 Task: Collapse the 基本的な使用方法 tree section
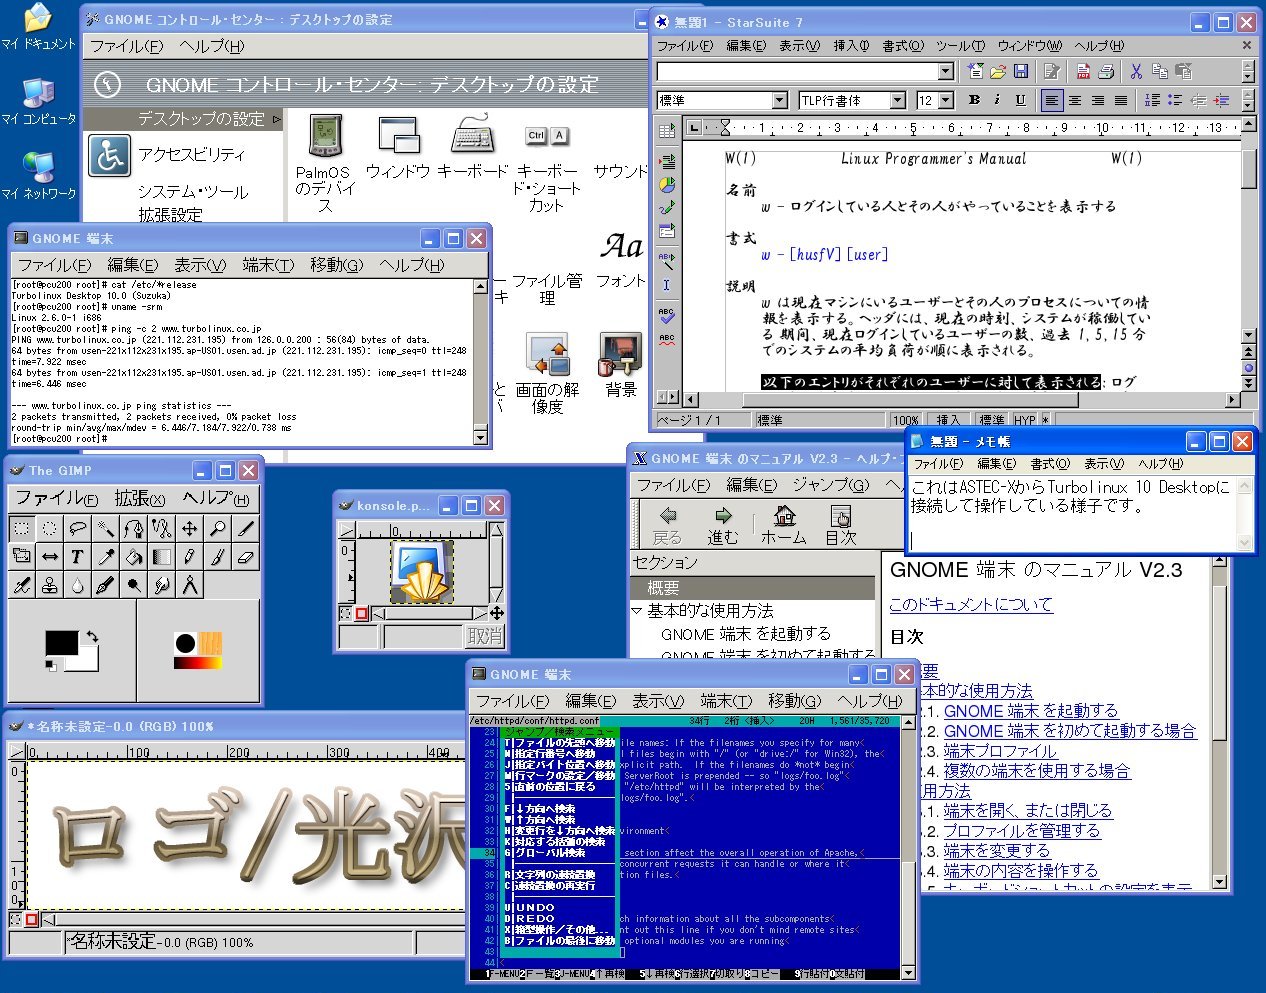[x=637, y=611]
